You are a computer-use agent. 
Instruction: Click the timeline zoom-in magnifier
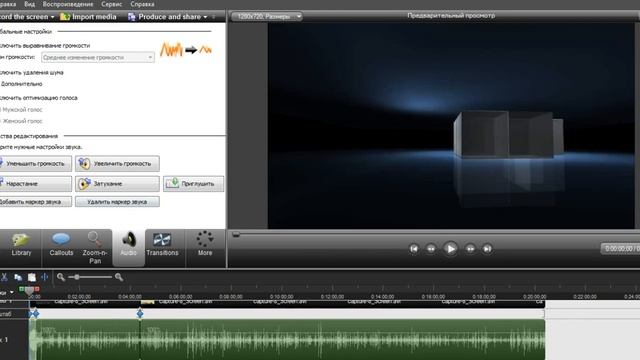point(119,277)
